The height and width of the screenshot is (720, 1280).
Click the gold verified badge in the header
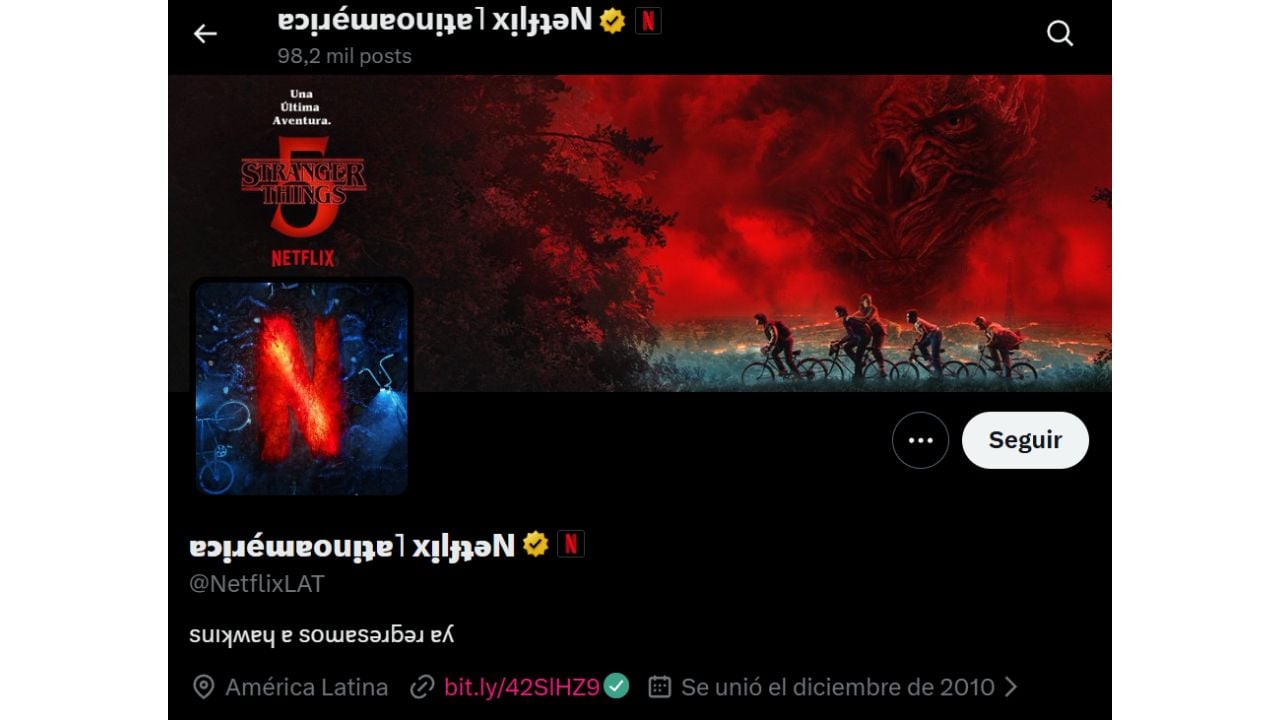pyautogui.click(x=613, y=20)
